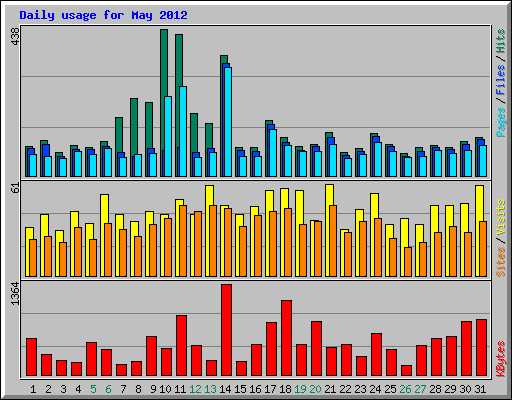The image size is (512, 400).
Task: Click the red KBytes bar for day 1
Action: click(x=31, y=357)
